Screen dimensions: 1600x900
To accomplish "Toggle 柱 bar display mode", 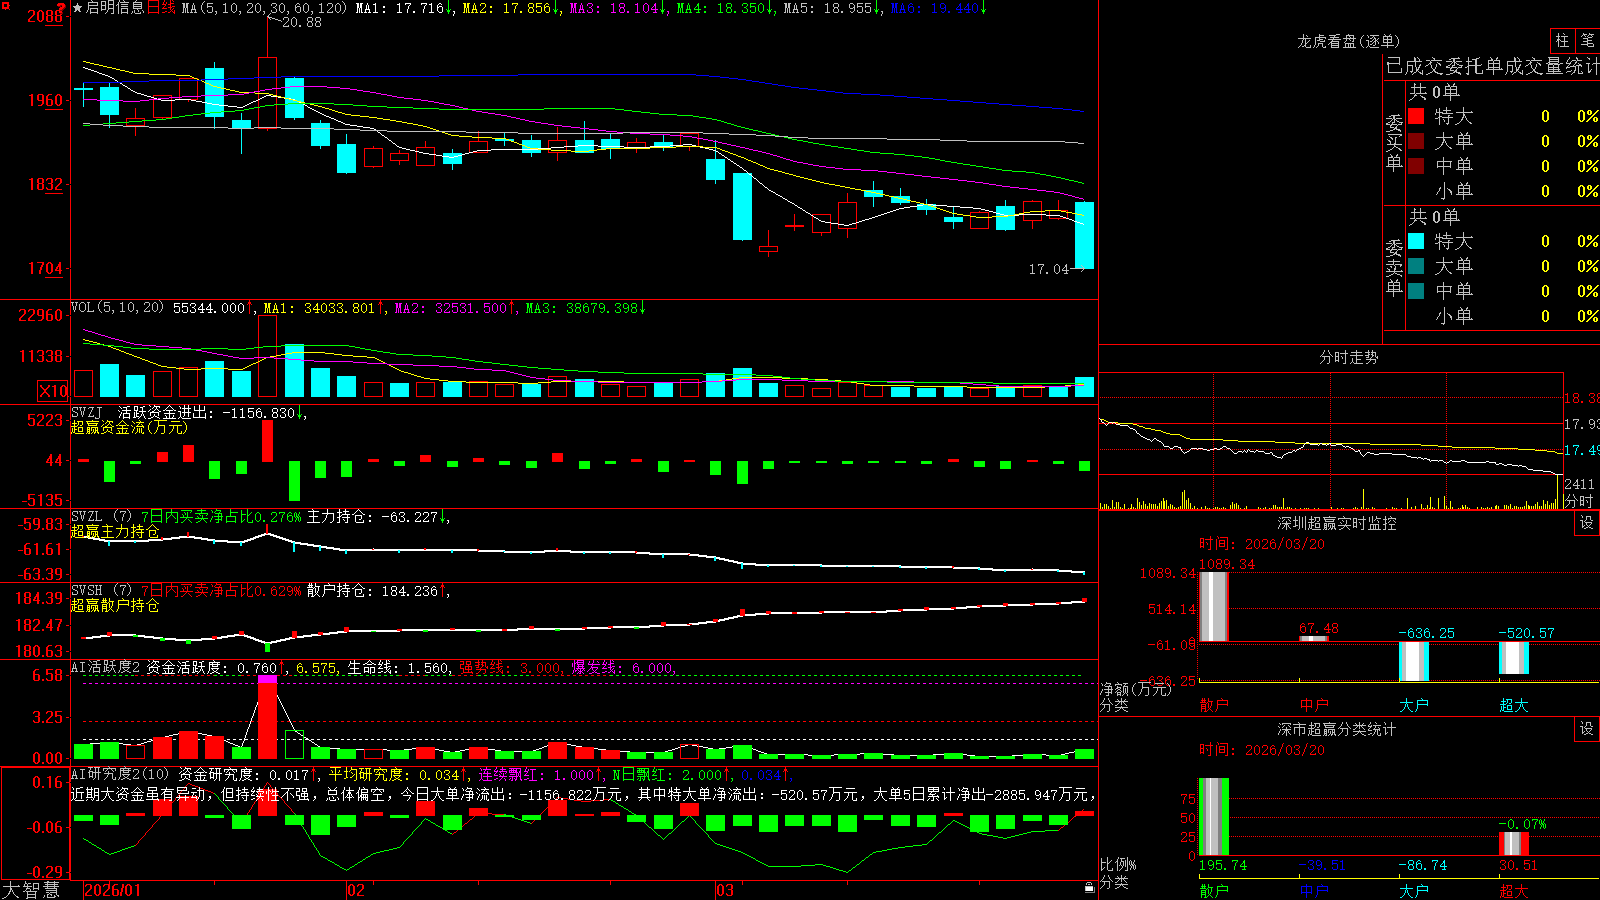I will [x=1562, y=40].
